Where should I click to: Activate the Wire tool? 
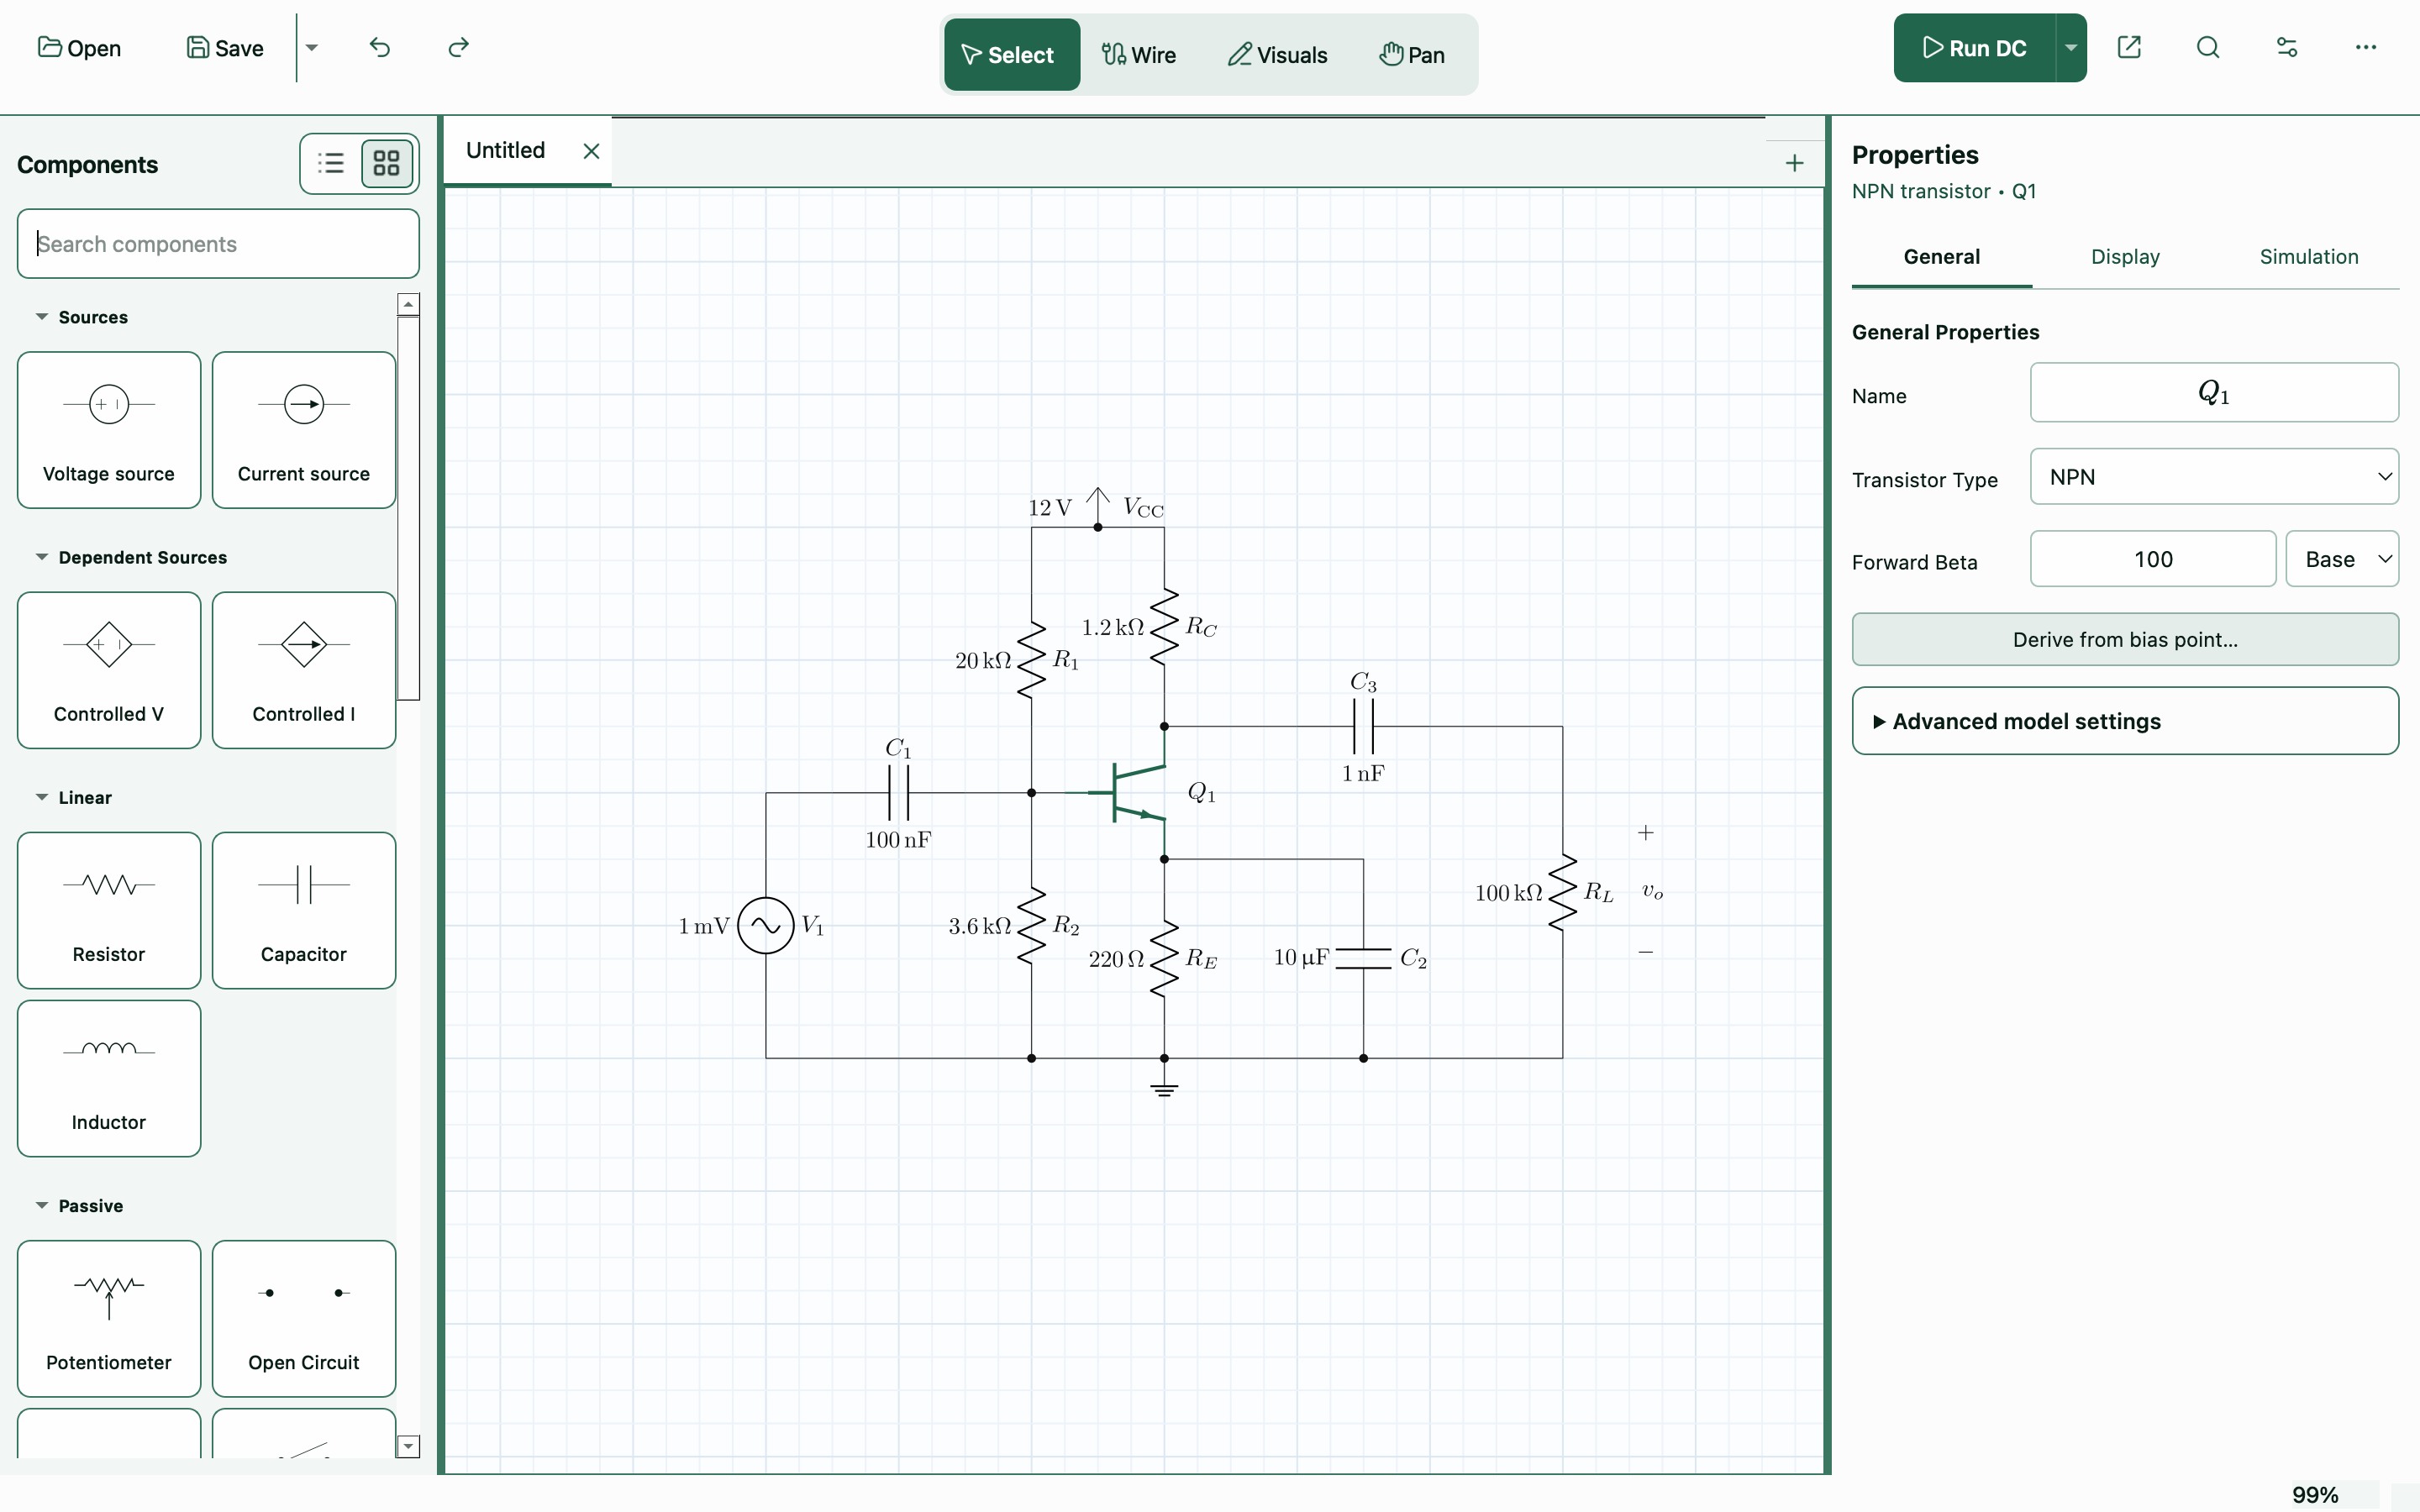click(1139, 55)
